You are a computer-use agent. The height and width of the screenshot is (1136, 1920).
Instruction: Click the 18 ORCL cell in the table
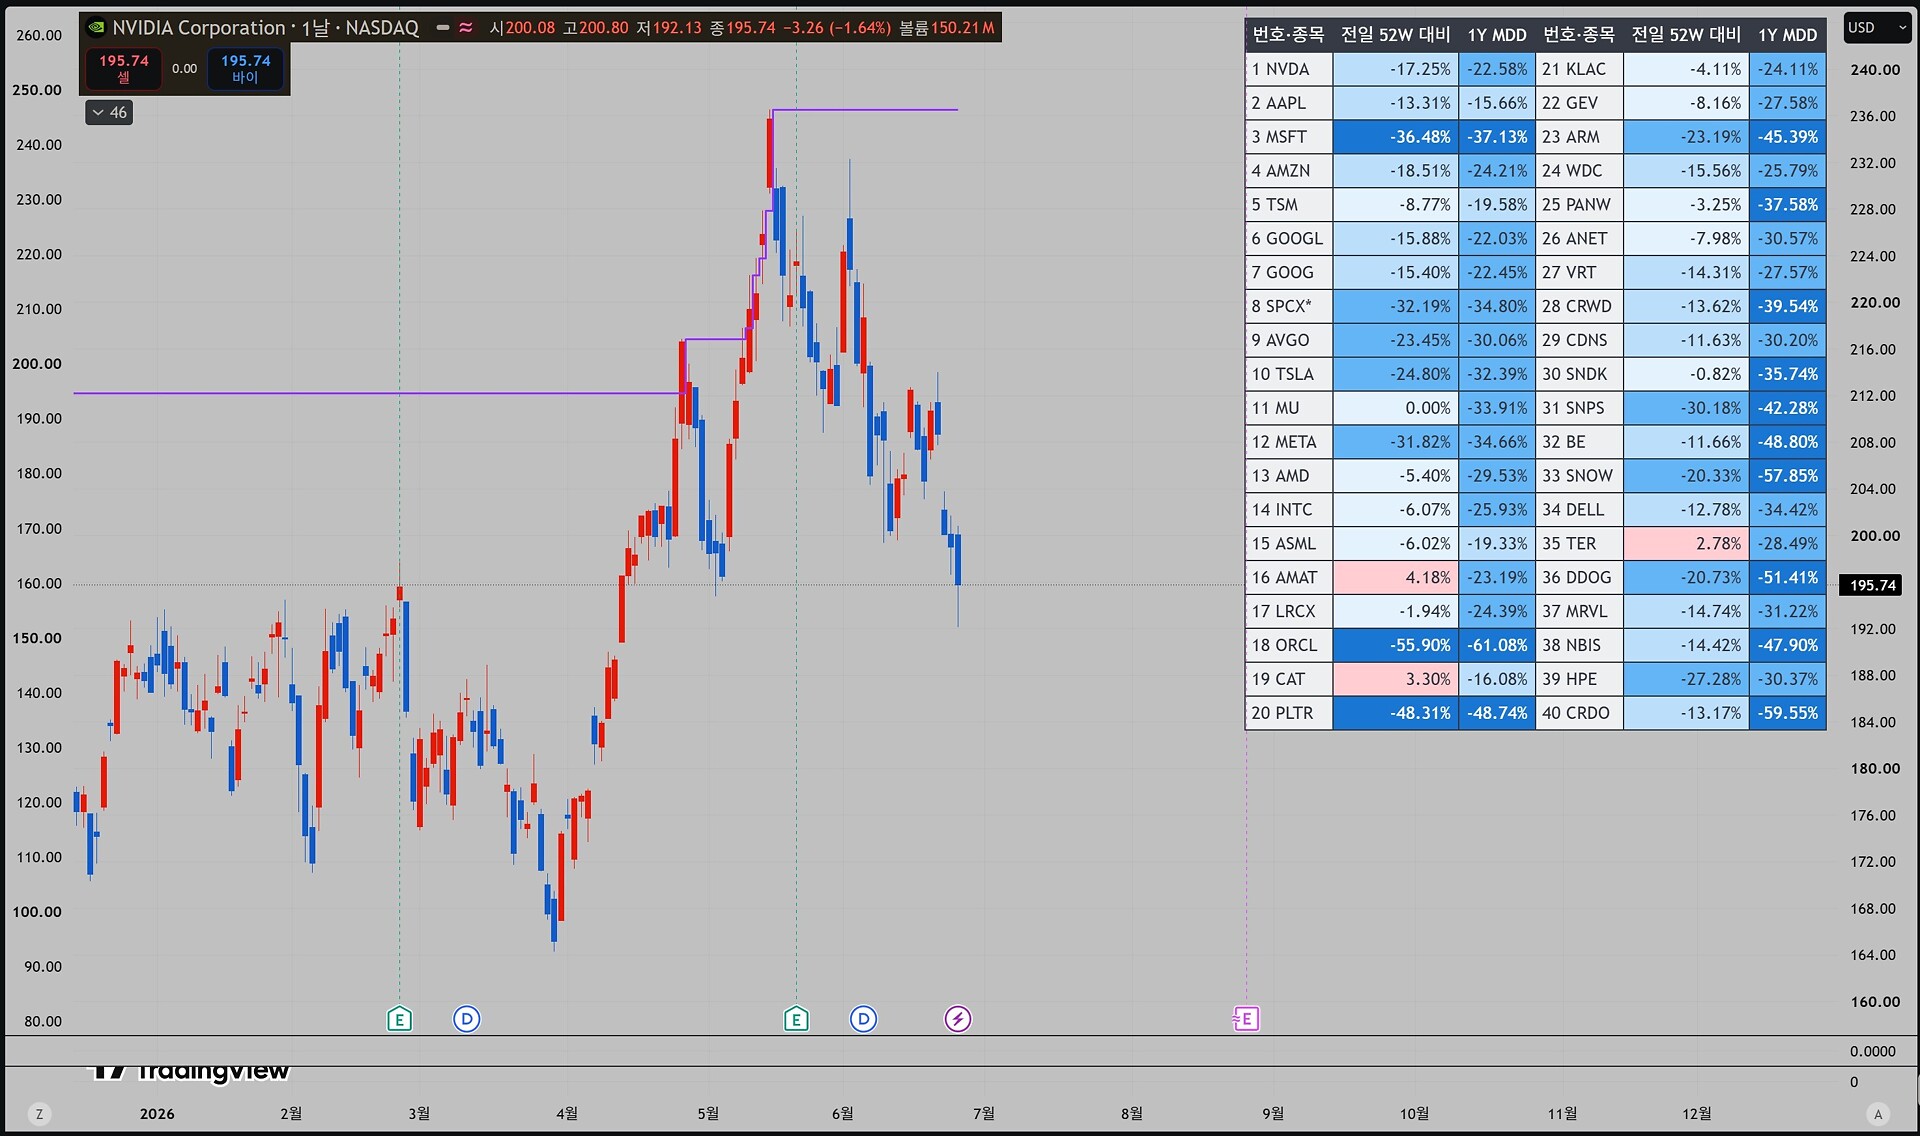click(1289, 645)
